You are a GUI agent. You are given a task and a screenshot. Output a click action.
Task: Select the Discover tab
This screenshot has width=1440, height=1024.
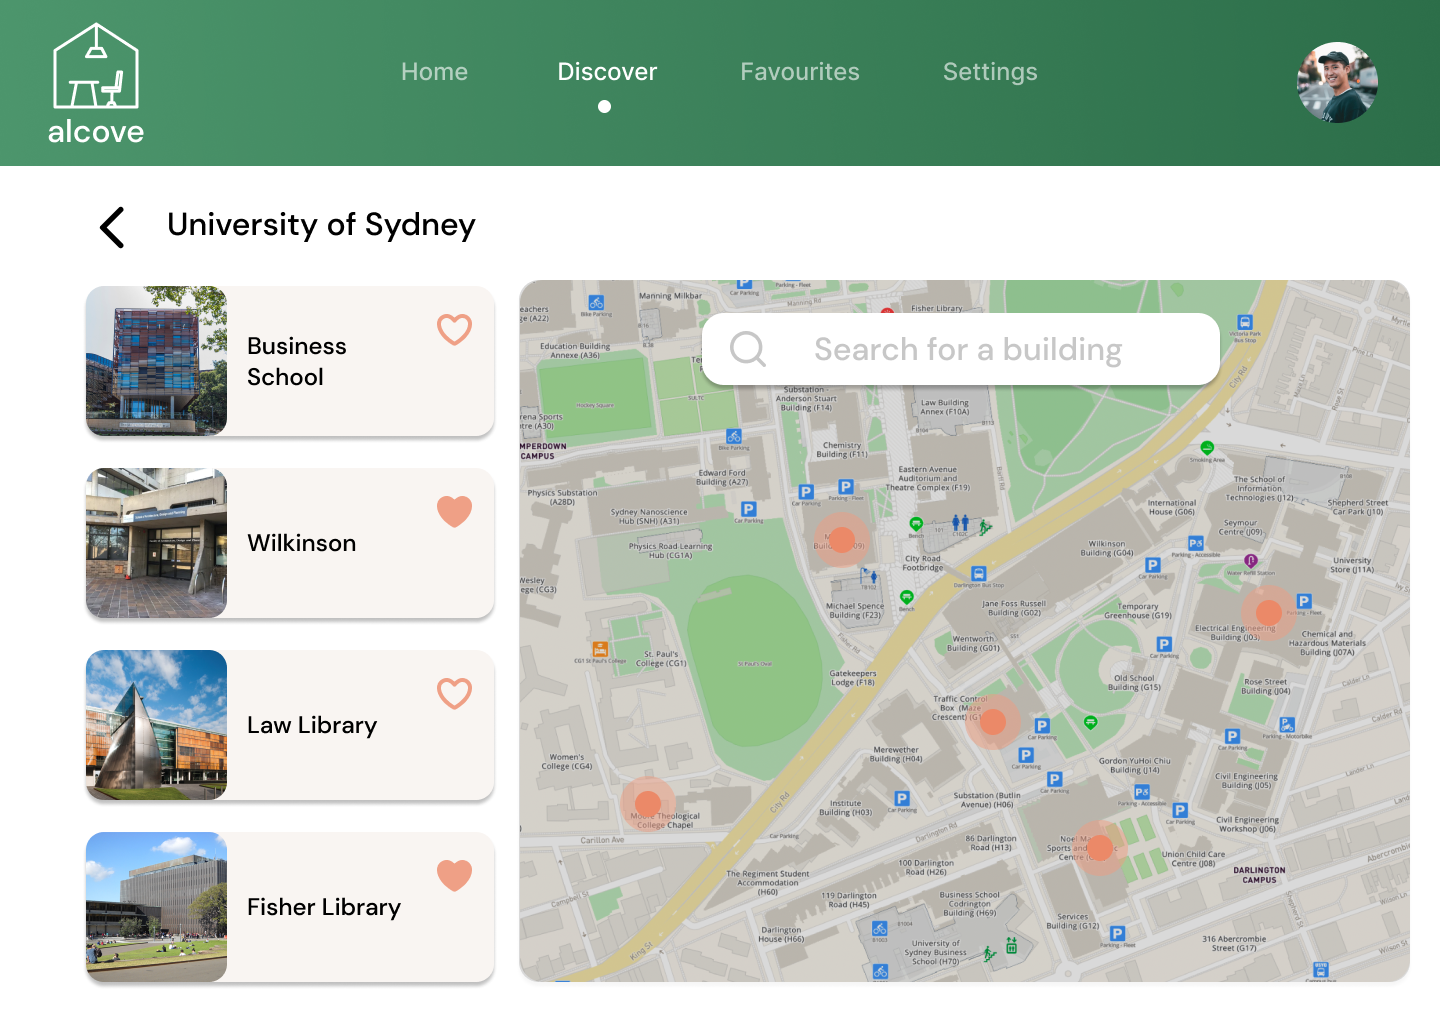(x=607, y=72)
